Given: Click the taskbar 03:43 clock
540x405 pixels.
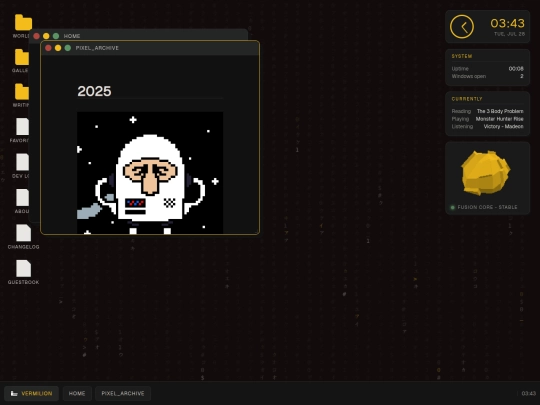Looking at the screenshot, I should coord(529,393).
